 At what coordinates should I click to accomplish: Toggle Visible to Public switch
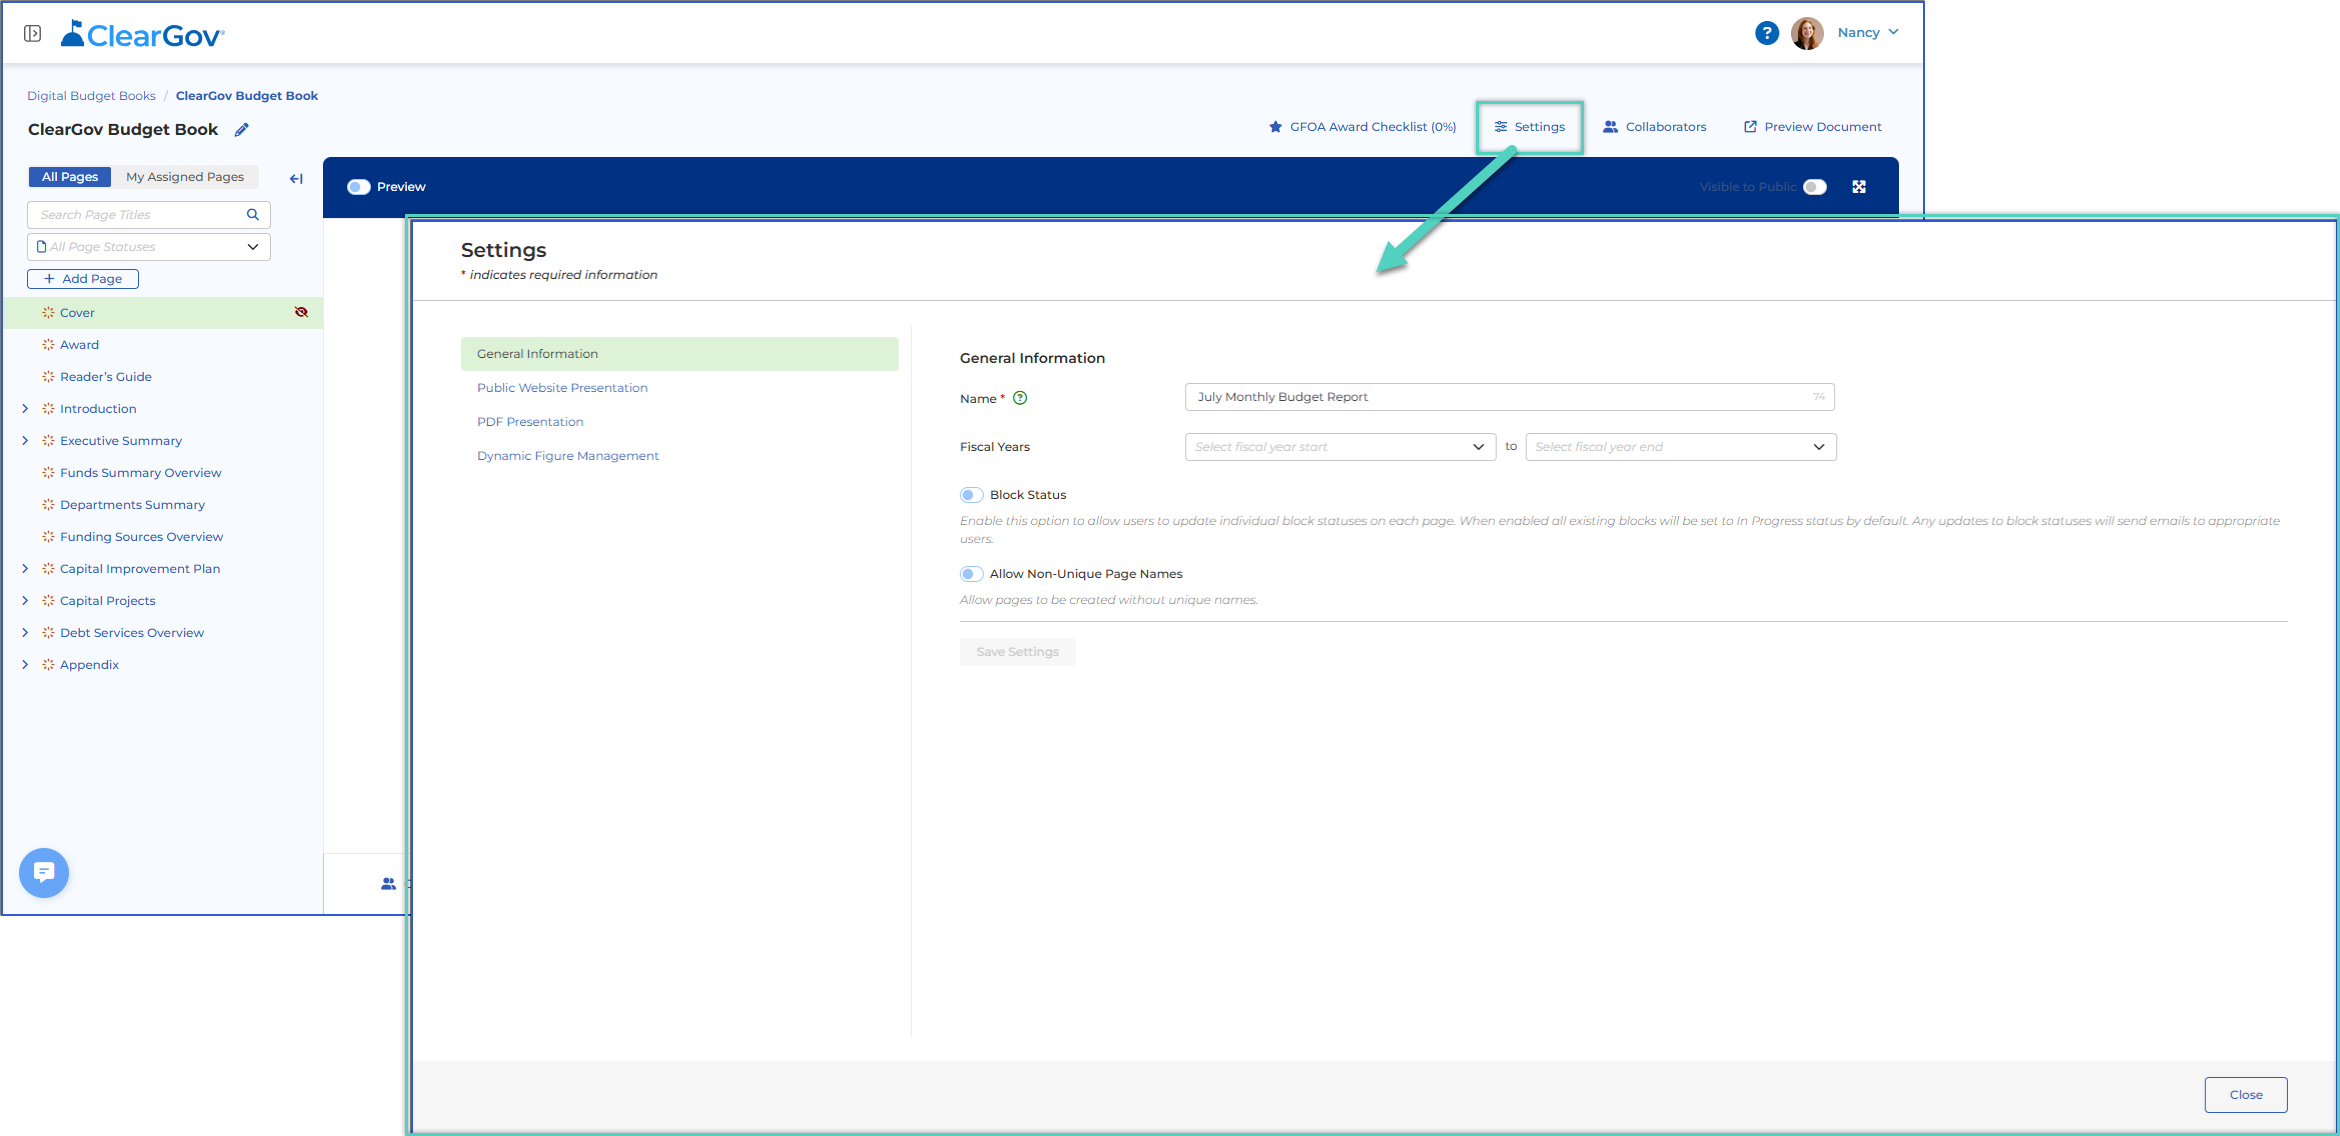(x=1815, y=187)
